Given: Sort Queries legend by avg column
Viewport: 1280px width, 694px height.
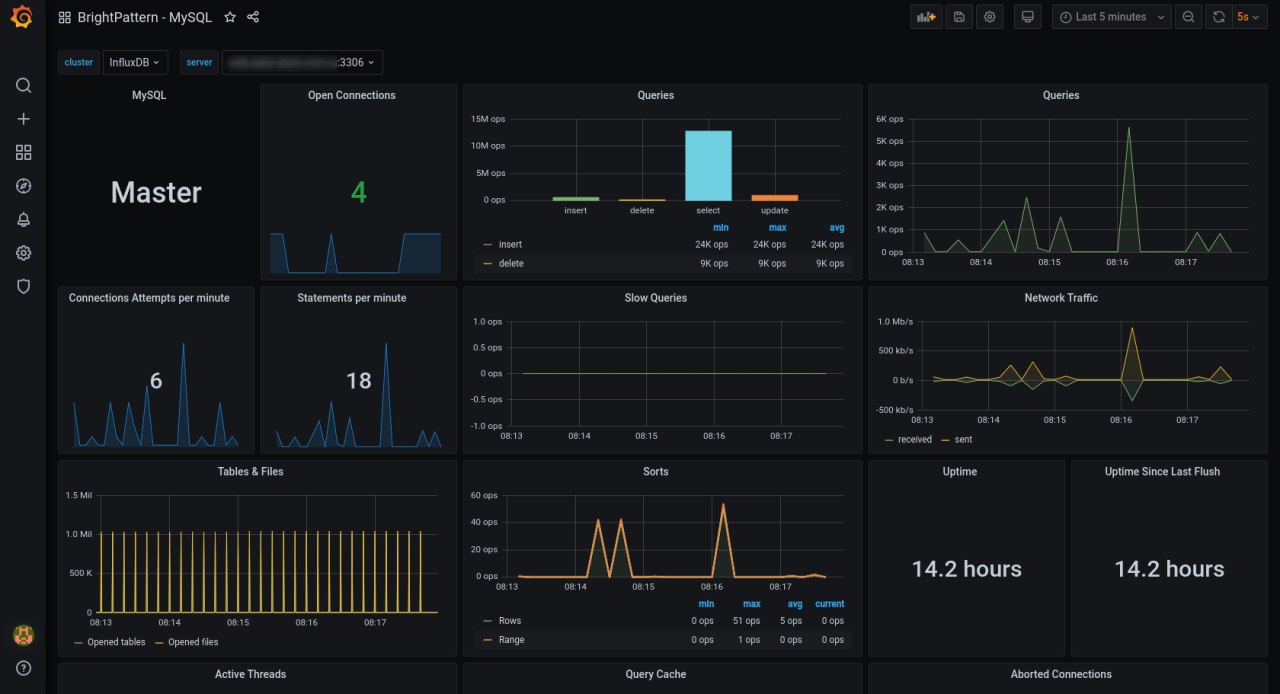Looking at the screenshot, I should [836, 228].
